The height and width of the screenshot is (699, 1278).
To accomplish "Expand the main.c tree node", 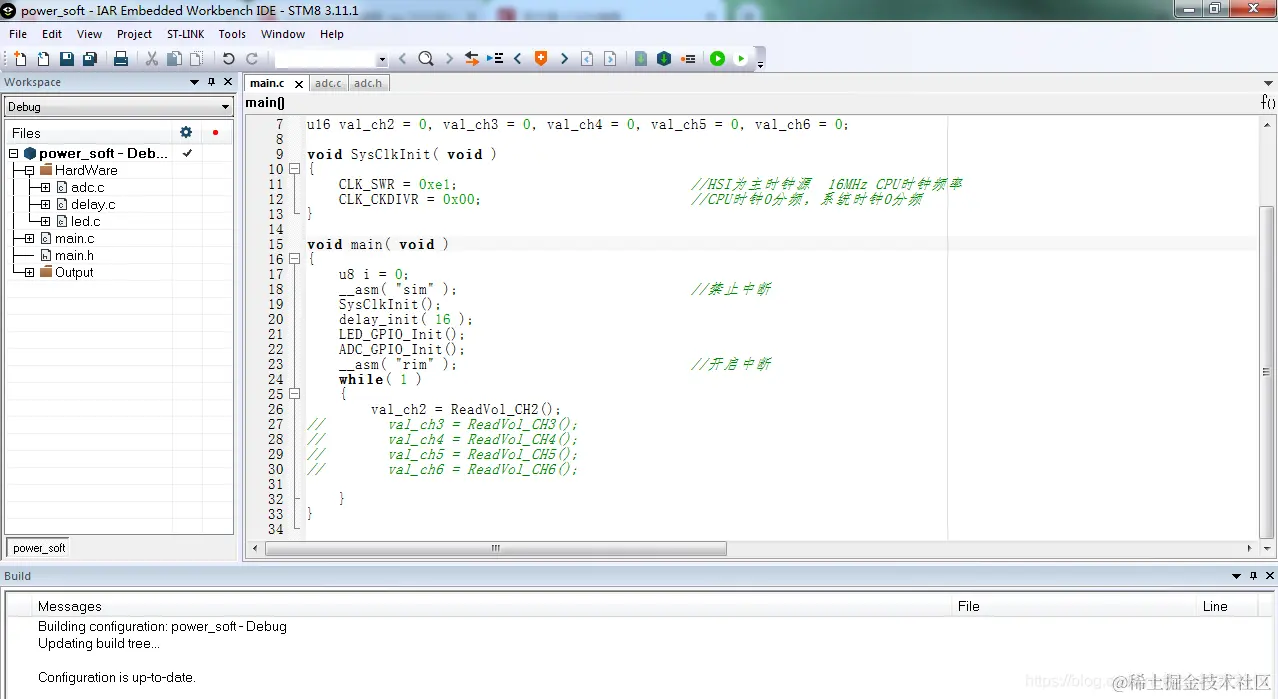I will tap(30, 239).
